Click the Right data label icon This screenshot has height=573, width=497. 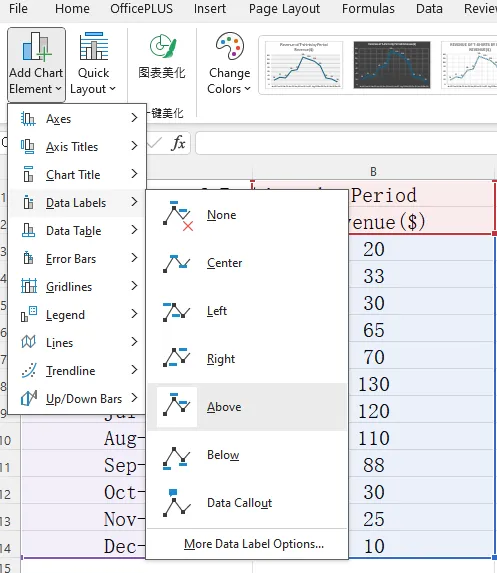click(x=177, y=357)
